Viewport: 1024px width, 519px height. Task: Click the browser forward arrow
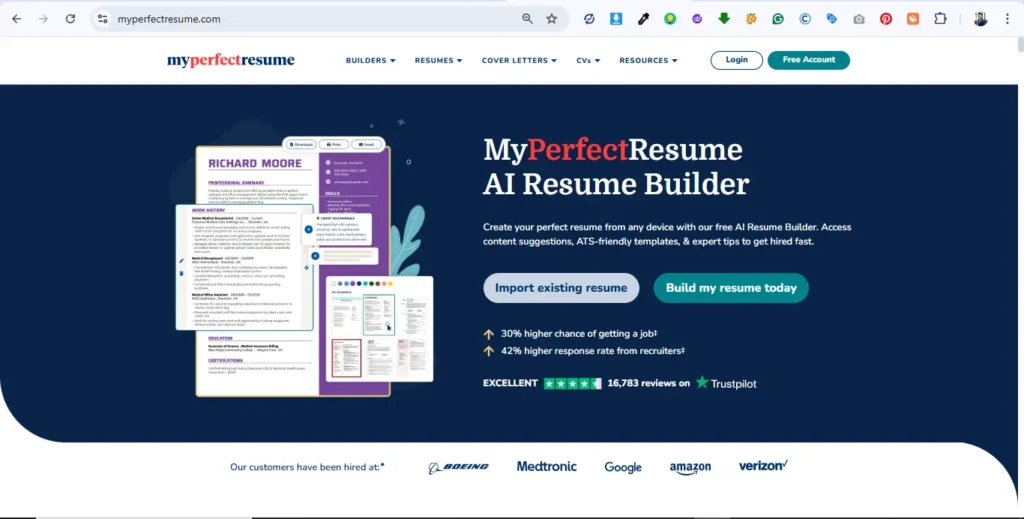(43, 19)
